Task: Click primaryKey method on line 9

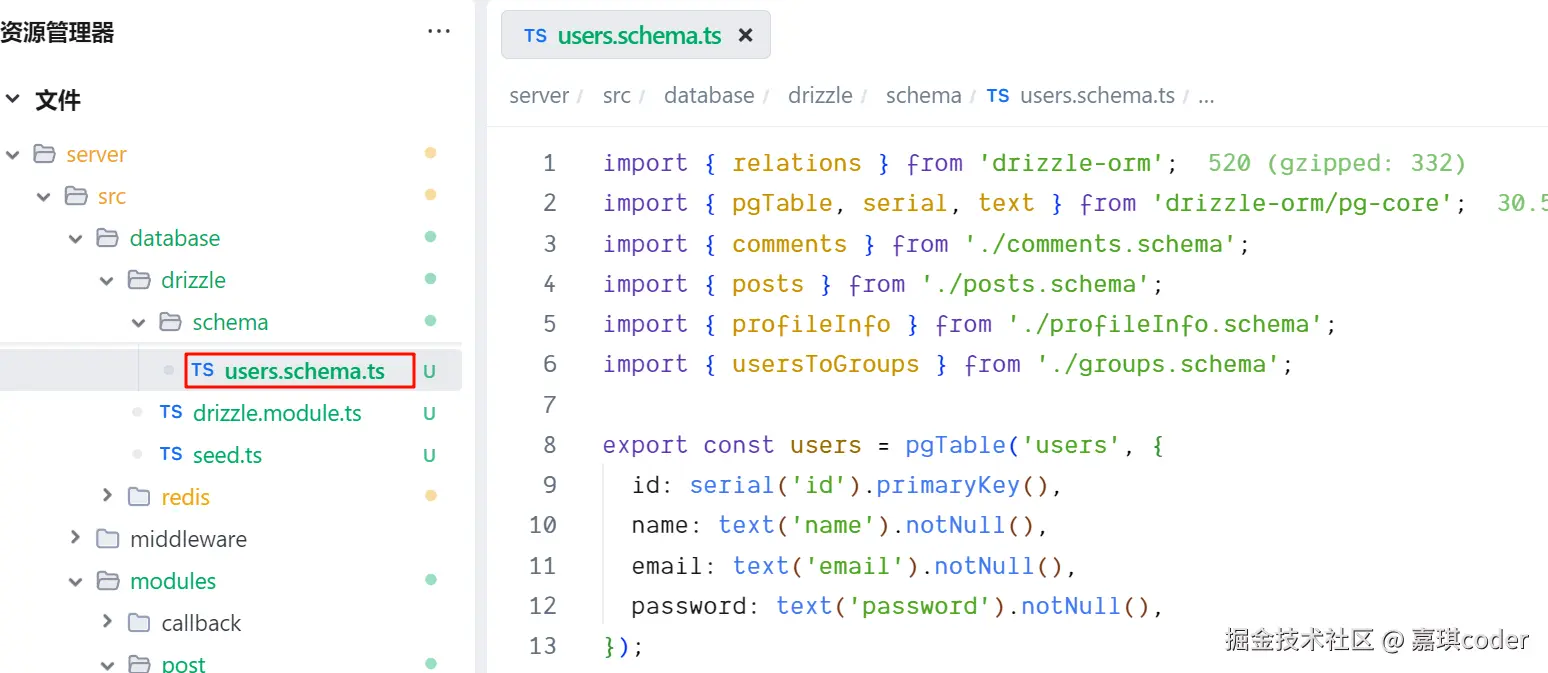Action: (948, 485)
